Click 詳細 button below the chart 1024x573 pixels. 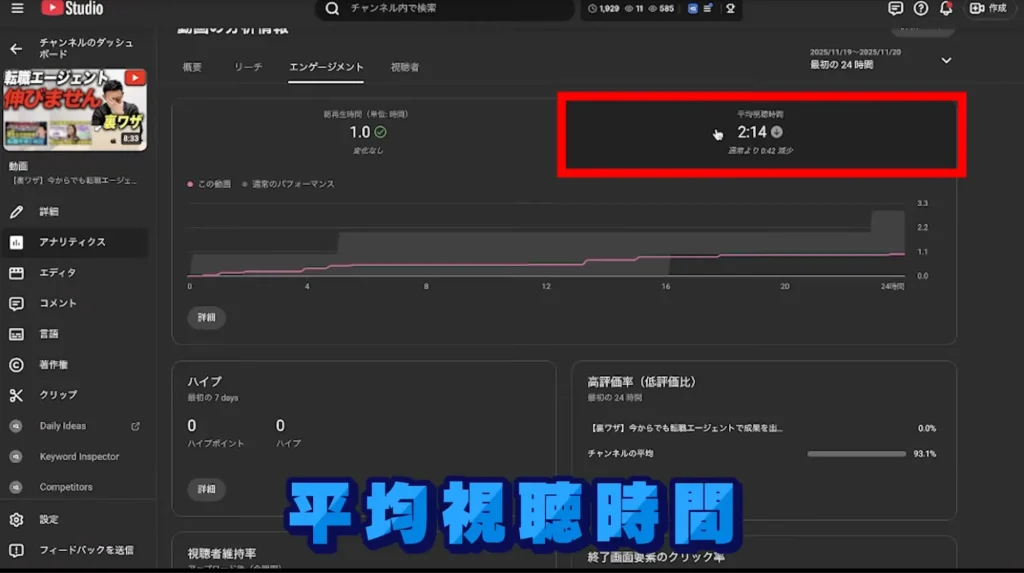coord(206,318)
